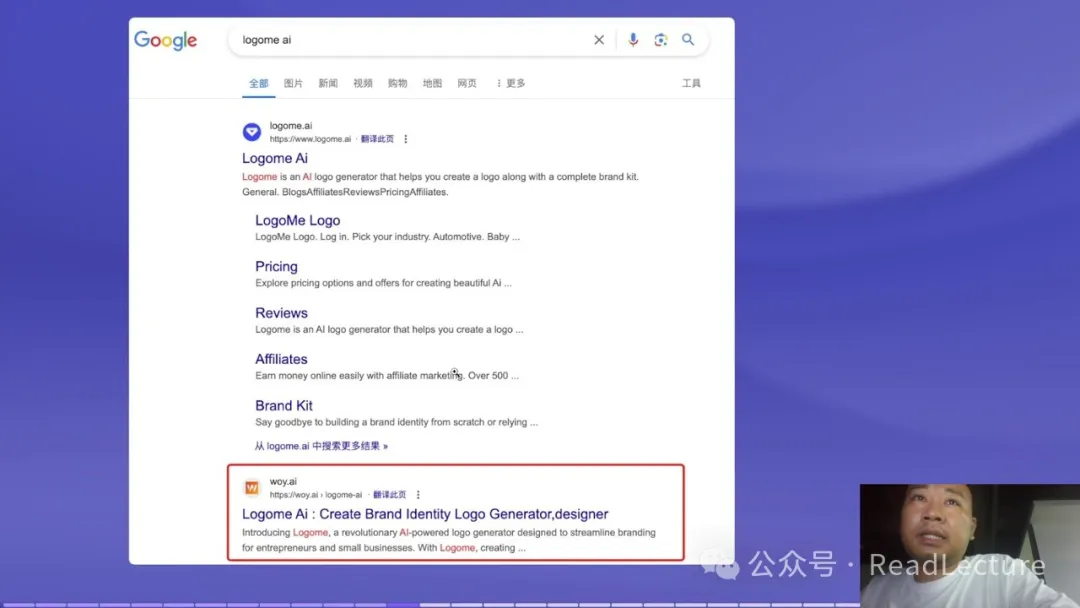Image resolution: width=1080 pixels, height=608 pixels.
Task: Open three-dot menu beside woy.ai result
Action: [418, 495]
